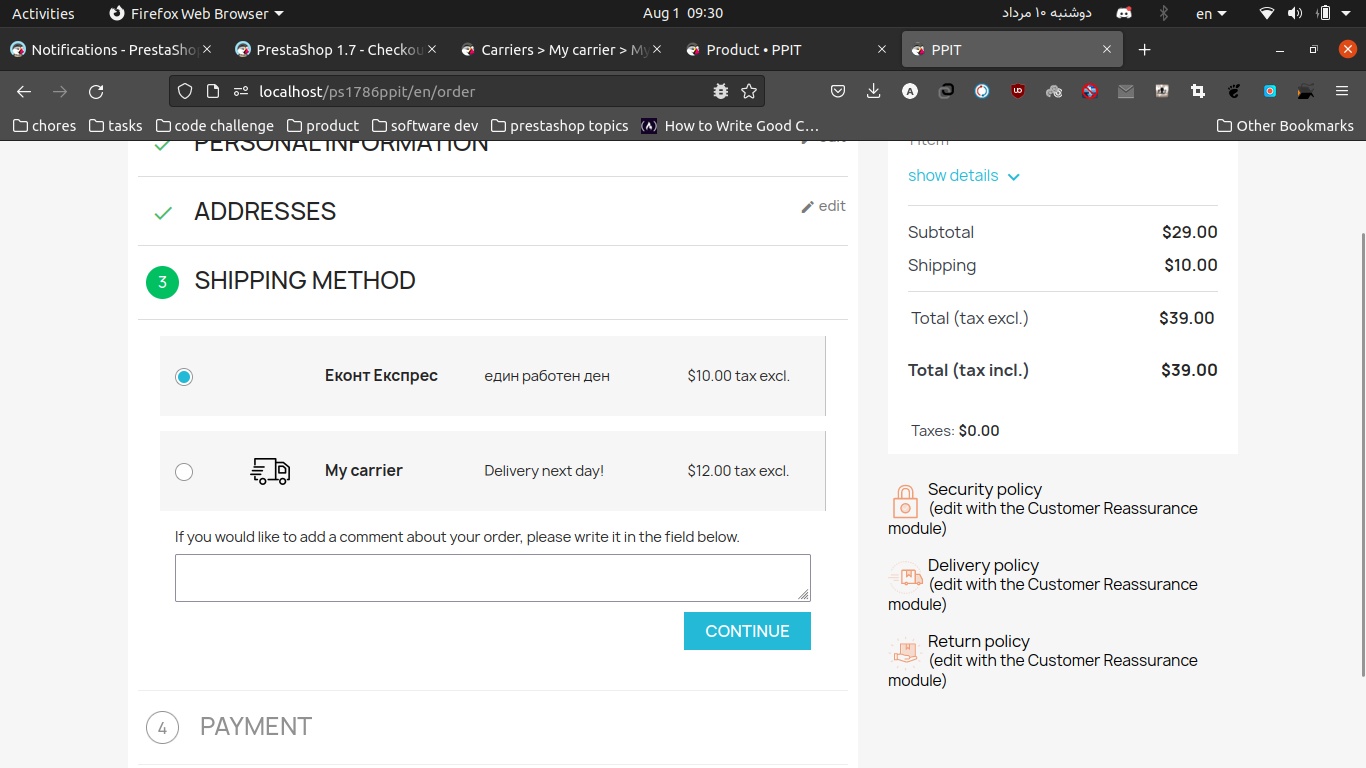
Task: Click the bug debug icon in address bar
Action: tap(720, 91)
